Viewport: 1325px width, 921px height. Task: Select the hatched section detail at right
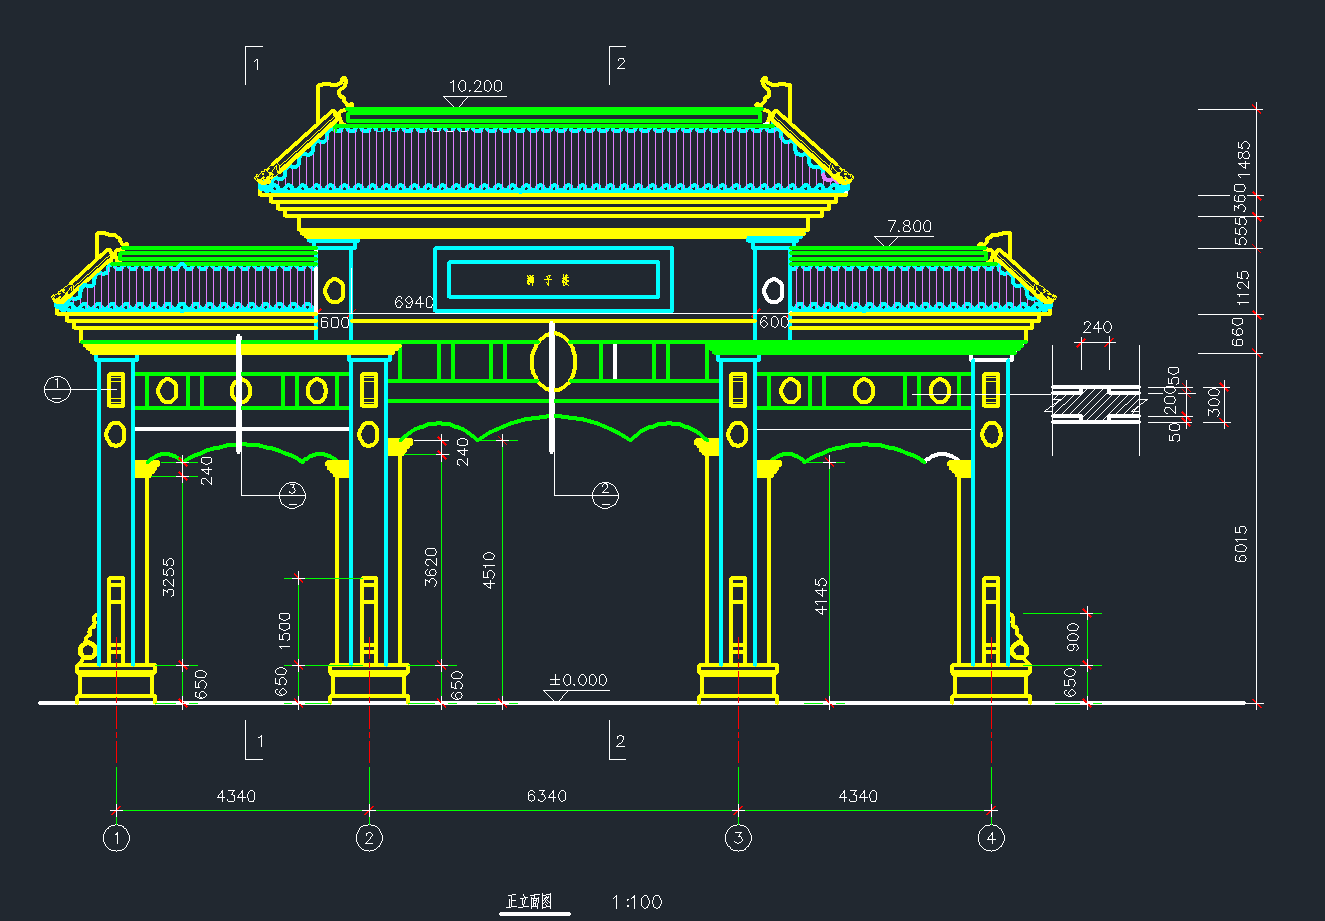click(x=1094, y=403)
